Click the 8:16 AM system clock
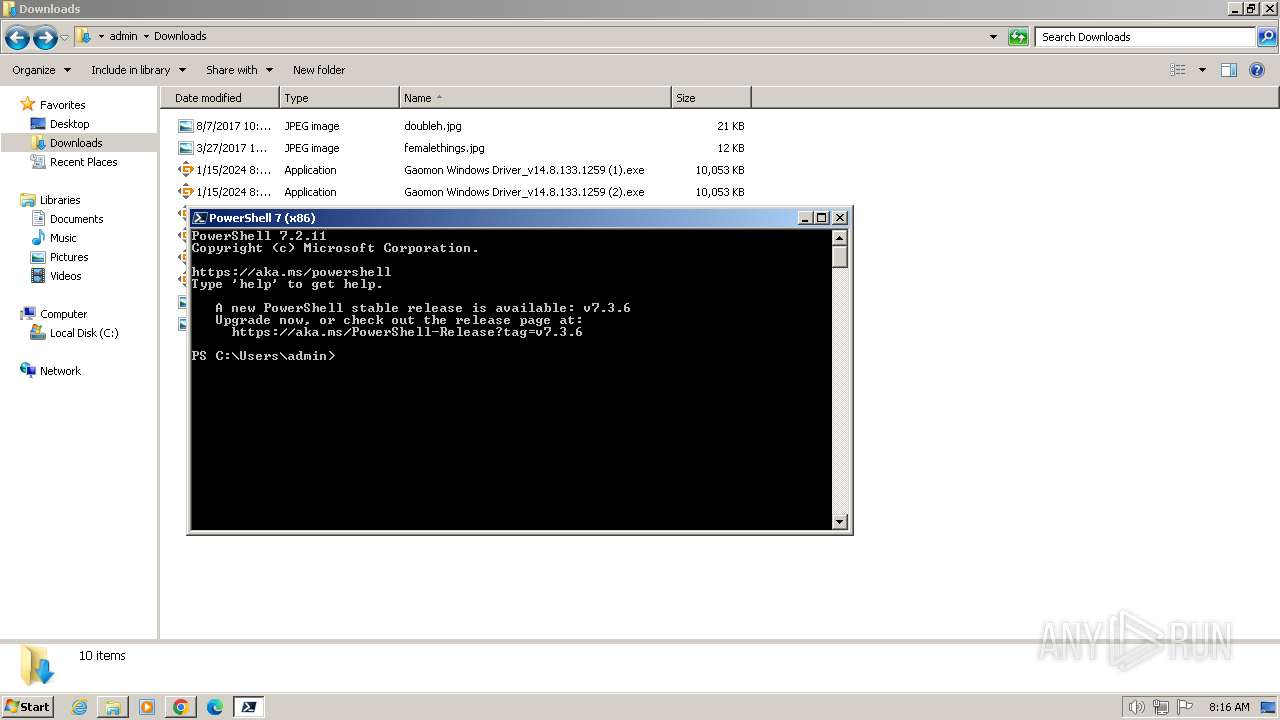The width and height of the screenshot is (1280, 720). point(1229,707)
